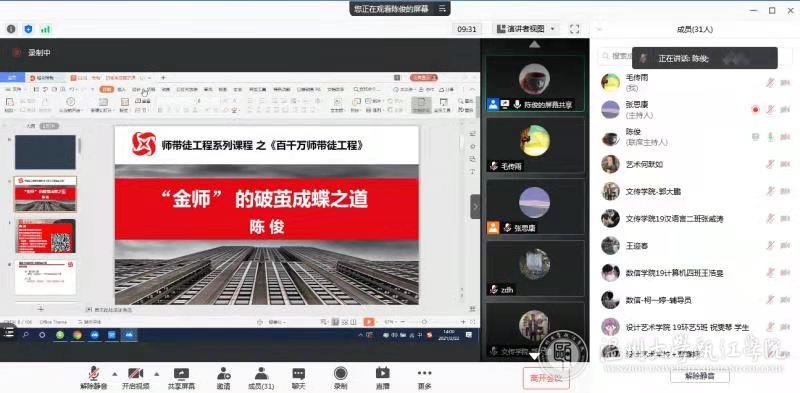Select 毛传雨 video tile
Image resolution: width=800 pixels, height=393 pixels.
click(x=535, y=145)
